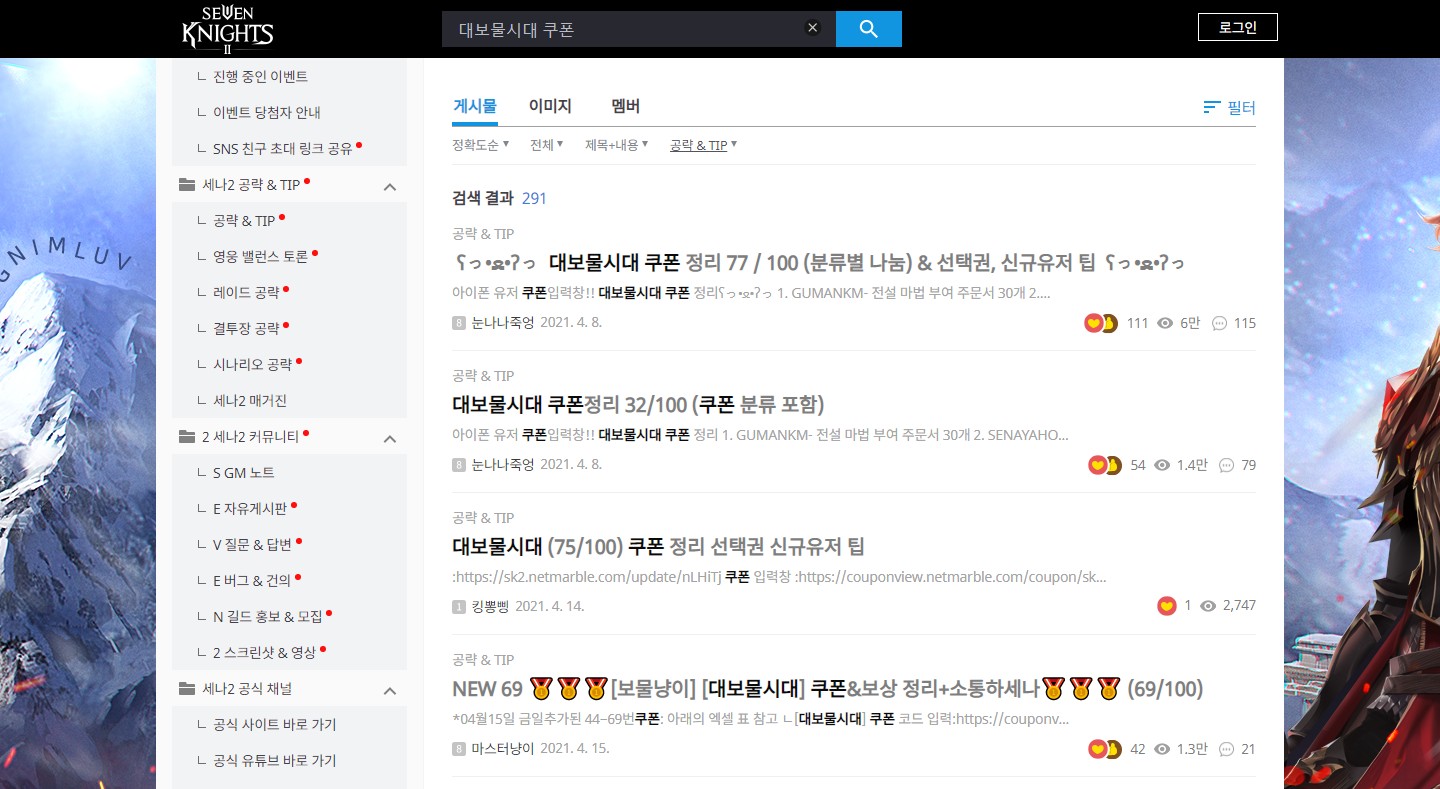Screen dimensions: 1440x789
Task: Click heart reaction icon on 킹뽕삥 post
Action: click(1166, 605)
